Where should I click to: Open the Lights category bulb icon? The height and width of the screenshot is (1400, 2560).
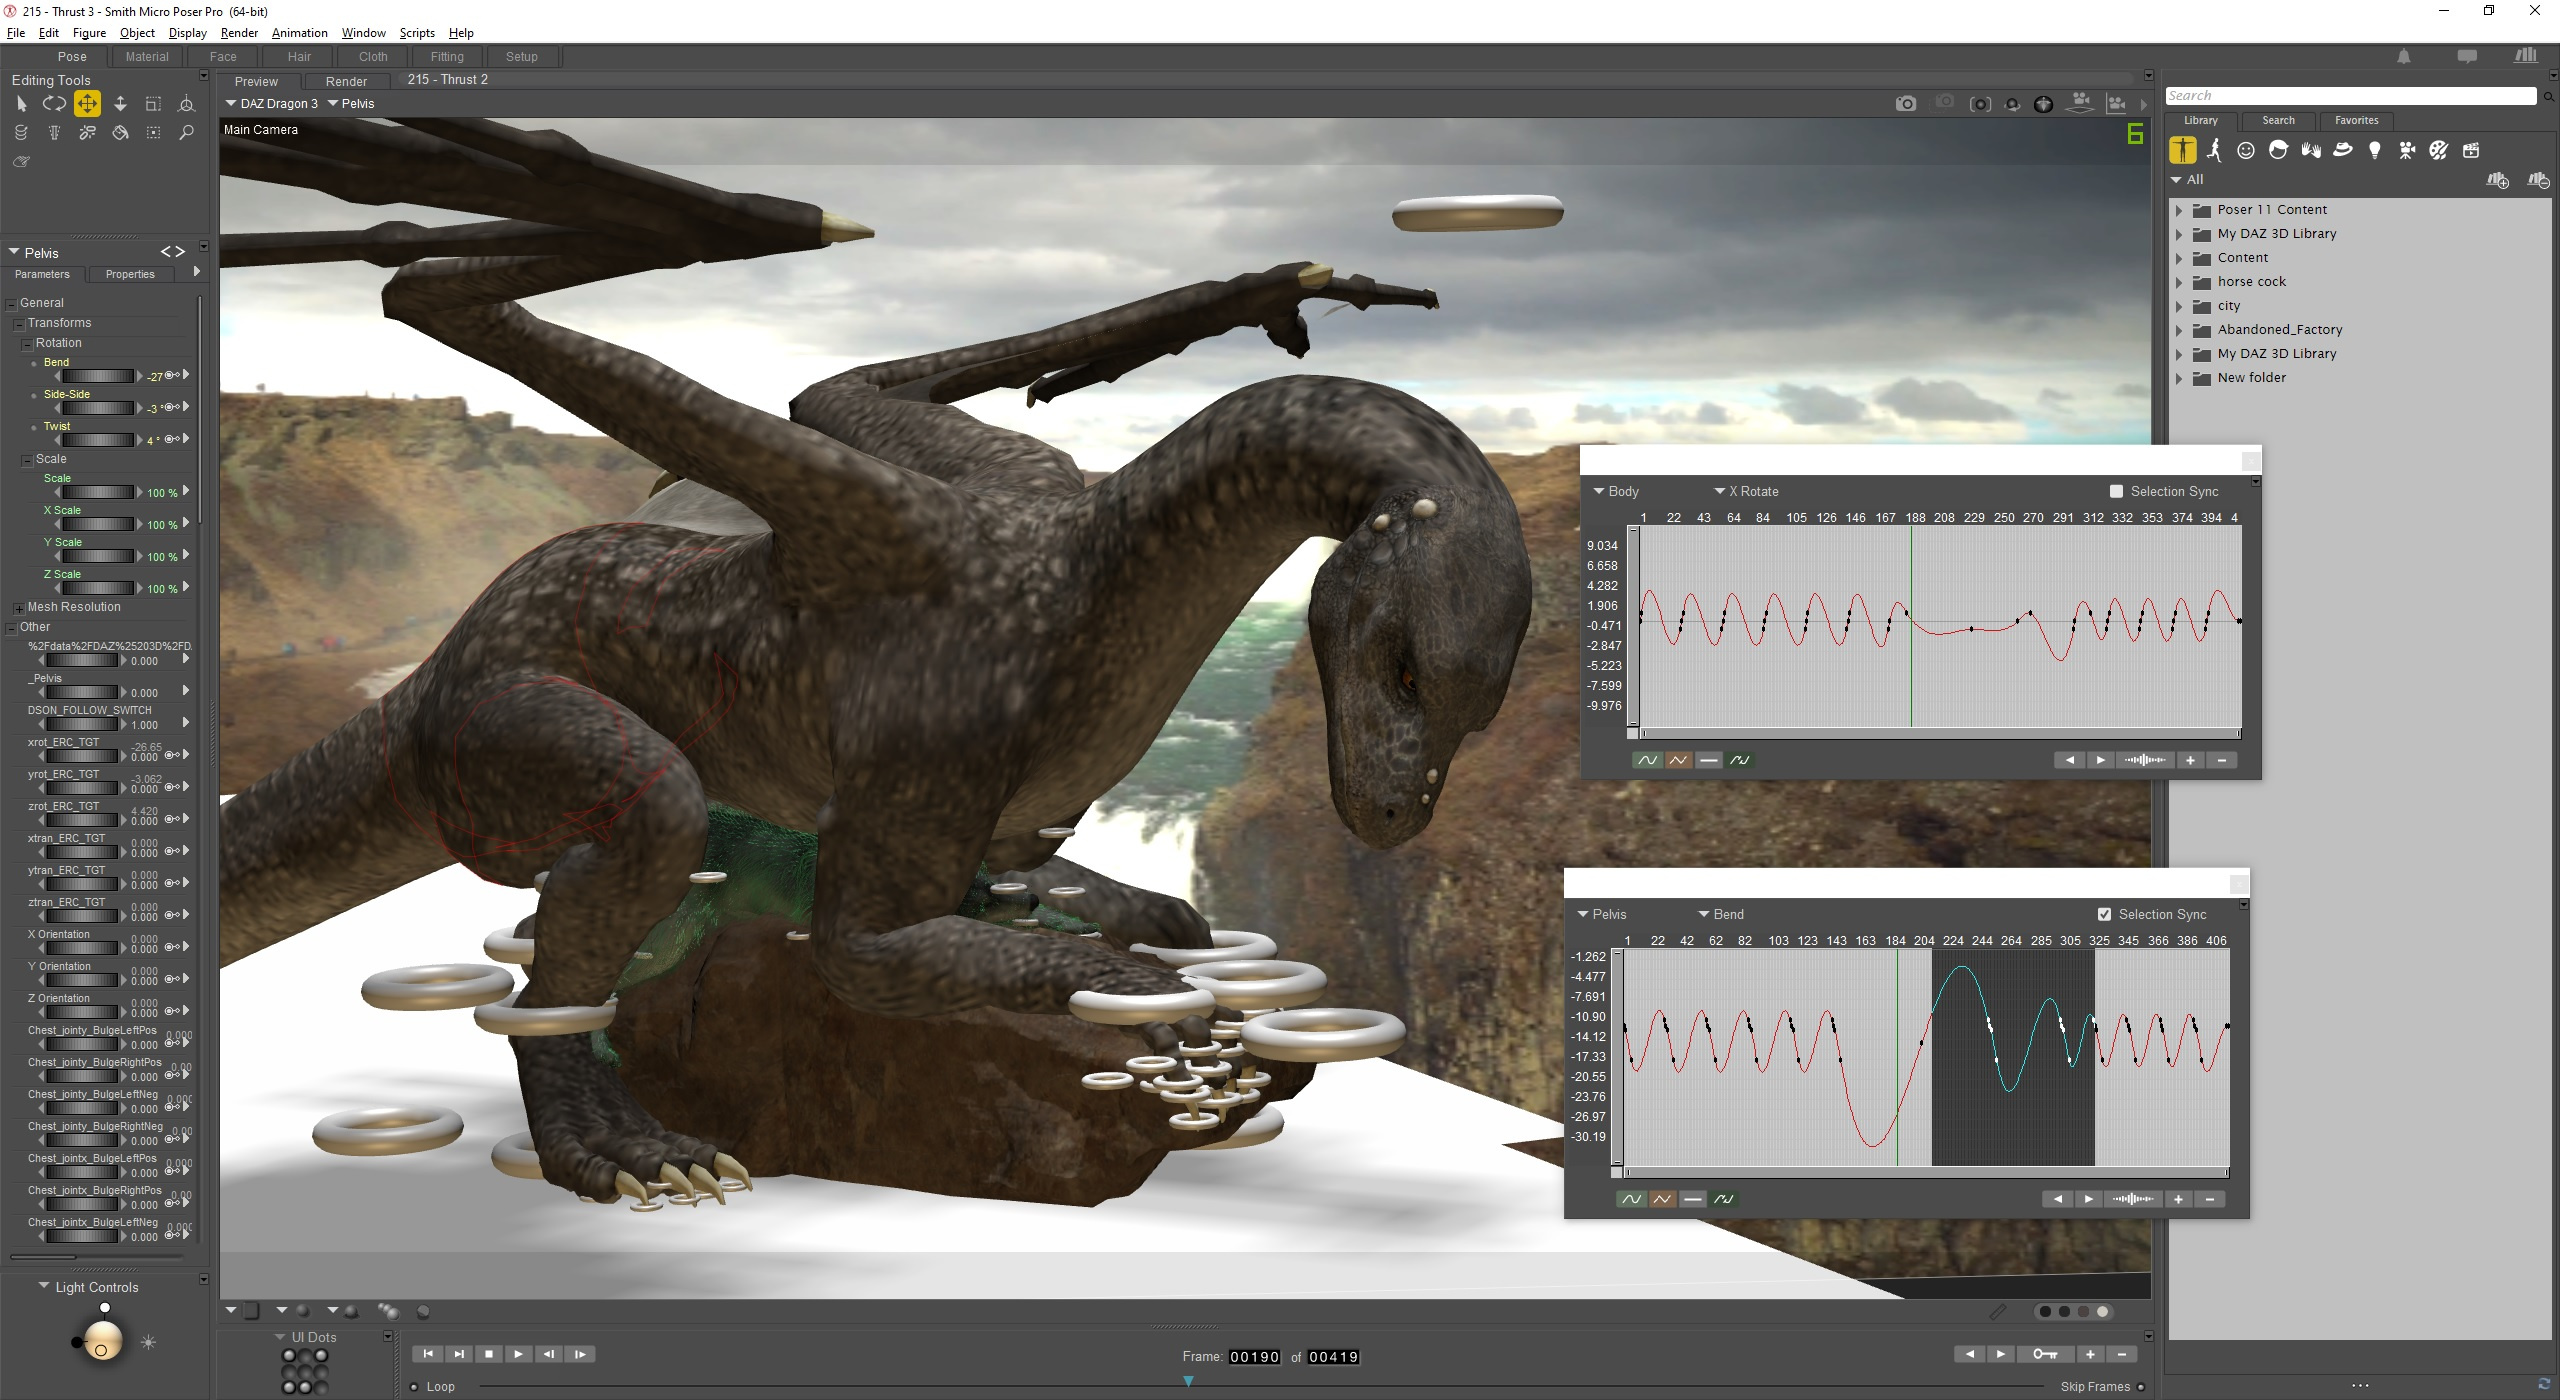pos(2374,151)
